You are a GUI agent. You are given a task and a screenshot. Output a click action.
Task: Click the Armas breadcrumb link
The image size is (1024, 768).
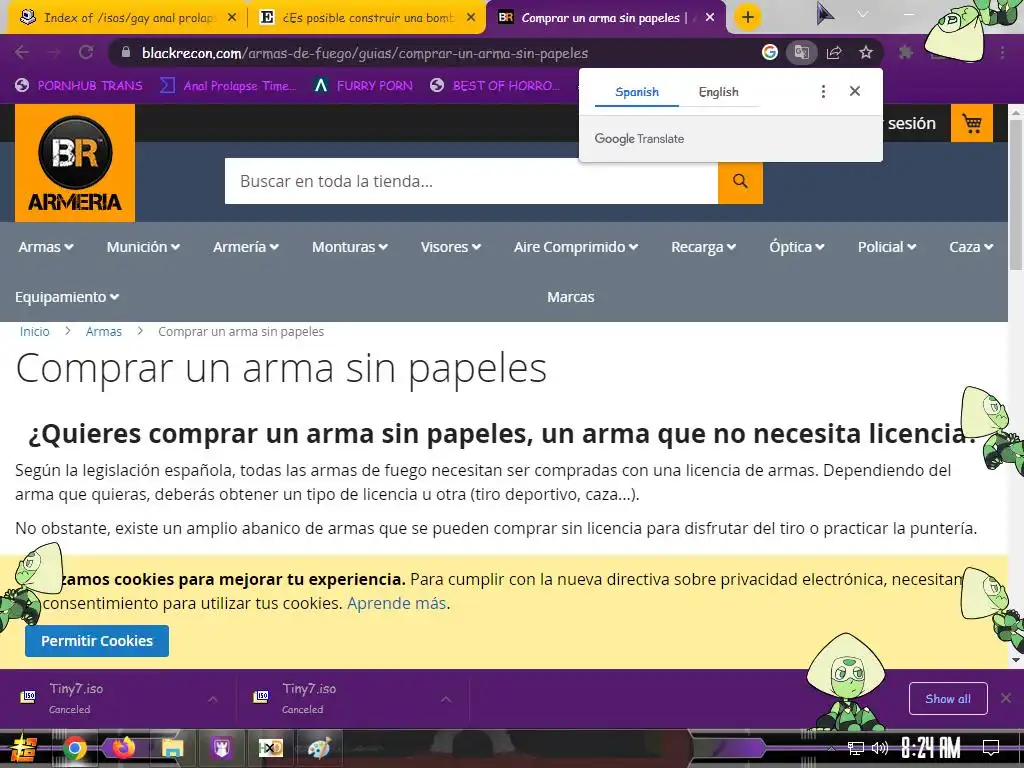[104, 331]
